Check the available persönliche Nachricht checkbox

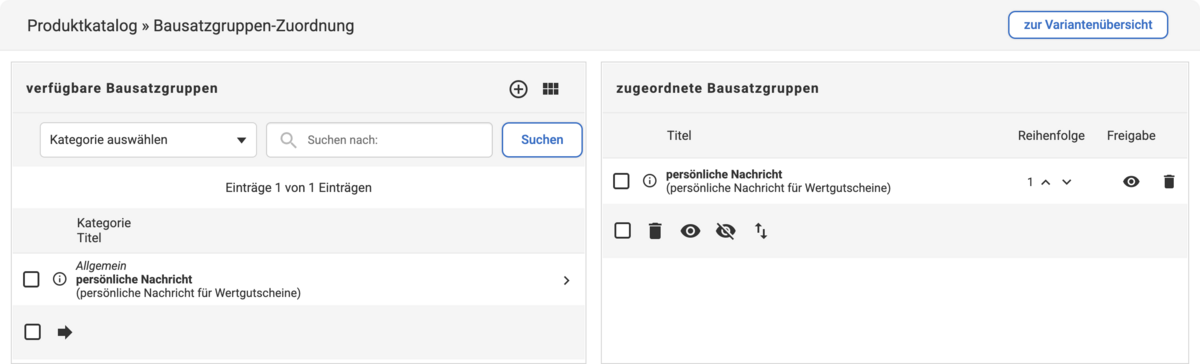pos(31,280)
